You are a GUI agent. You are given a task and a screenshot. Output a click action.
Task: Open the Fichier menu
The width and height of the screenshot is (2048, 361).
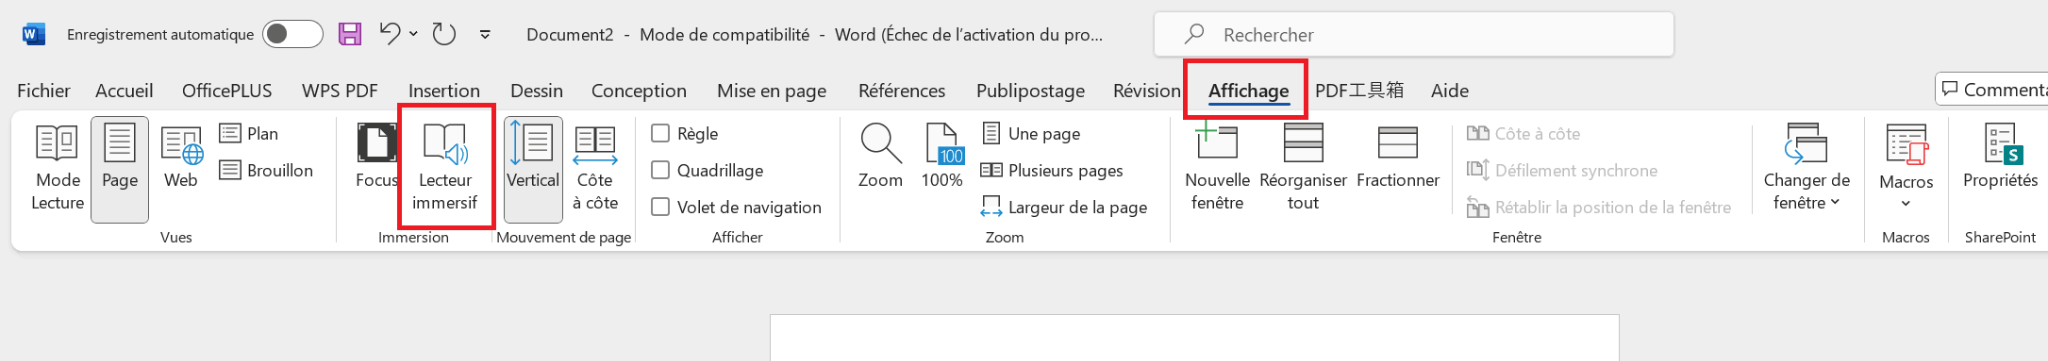click(44, 91)
